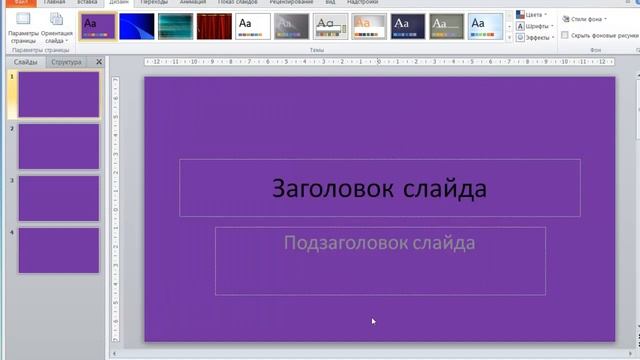Open the Эффекты theme effects dropdown
This screenshot has width=640, height=360.
[535, 38]
